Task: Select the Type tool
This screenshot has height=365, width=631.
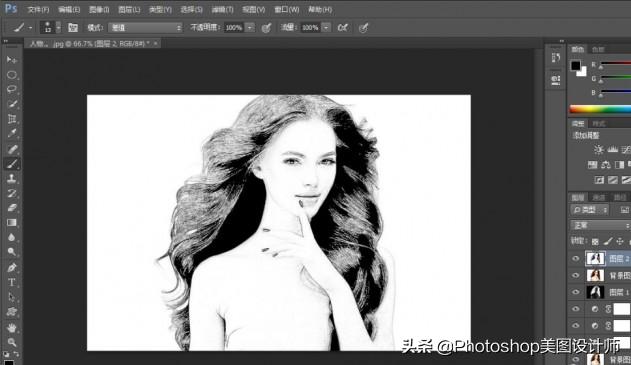Action: coord(12,282)
